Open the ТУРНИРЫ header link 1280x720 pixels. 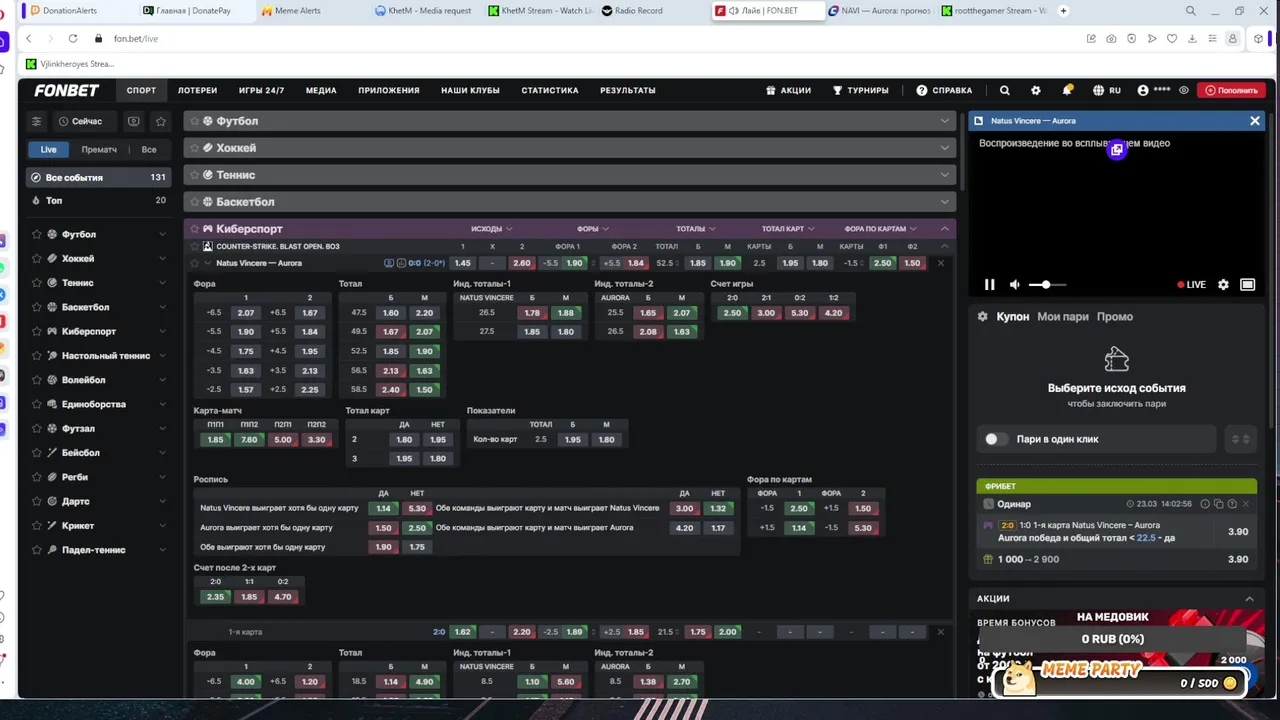pos(860,90)
